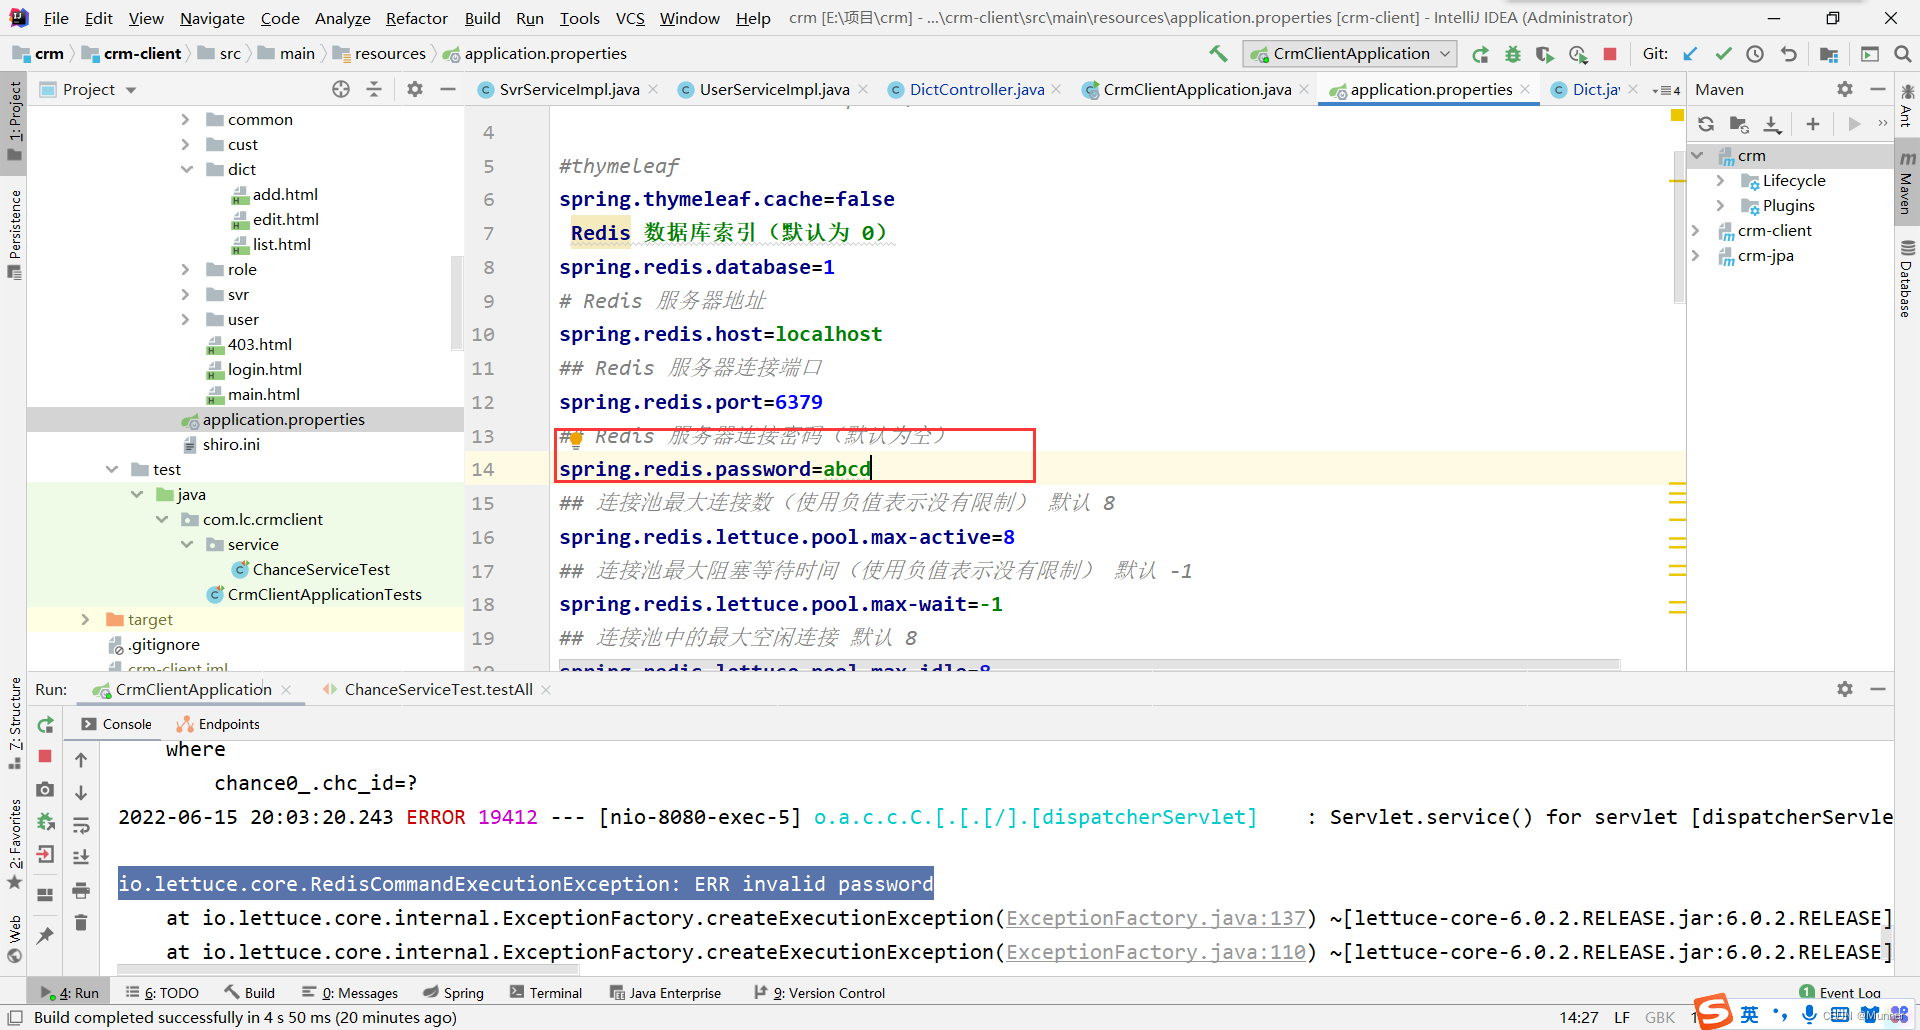1920x1030 pixels.
Task: Open the CrmClientApplication run configuration dropdown
Action: pos(1349,54)
